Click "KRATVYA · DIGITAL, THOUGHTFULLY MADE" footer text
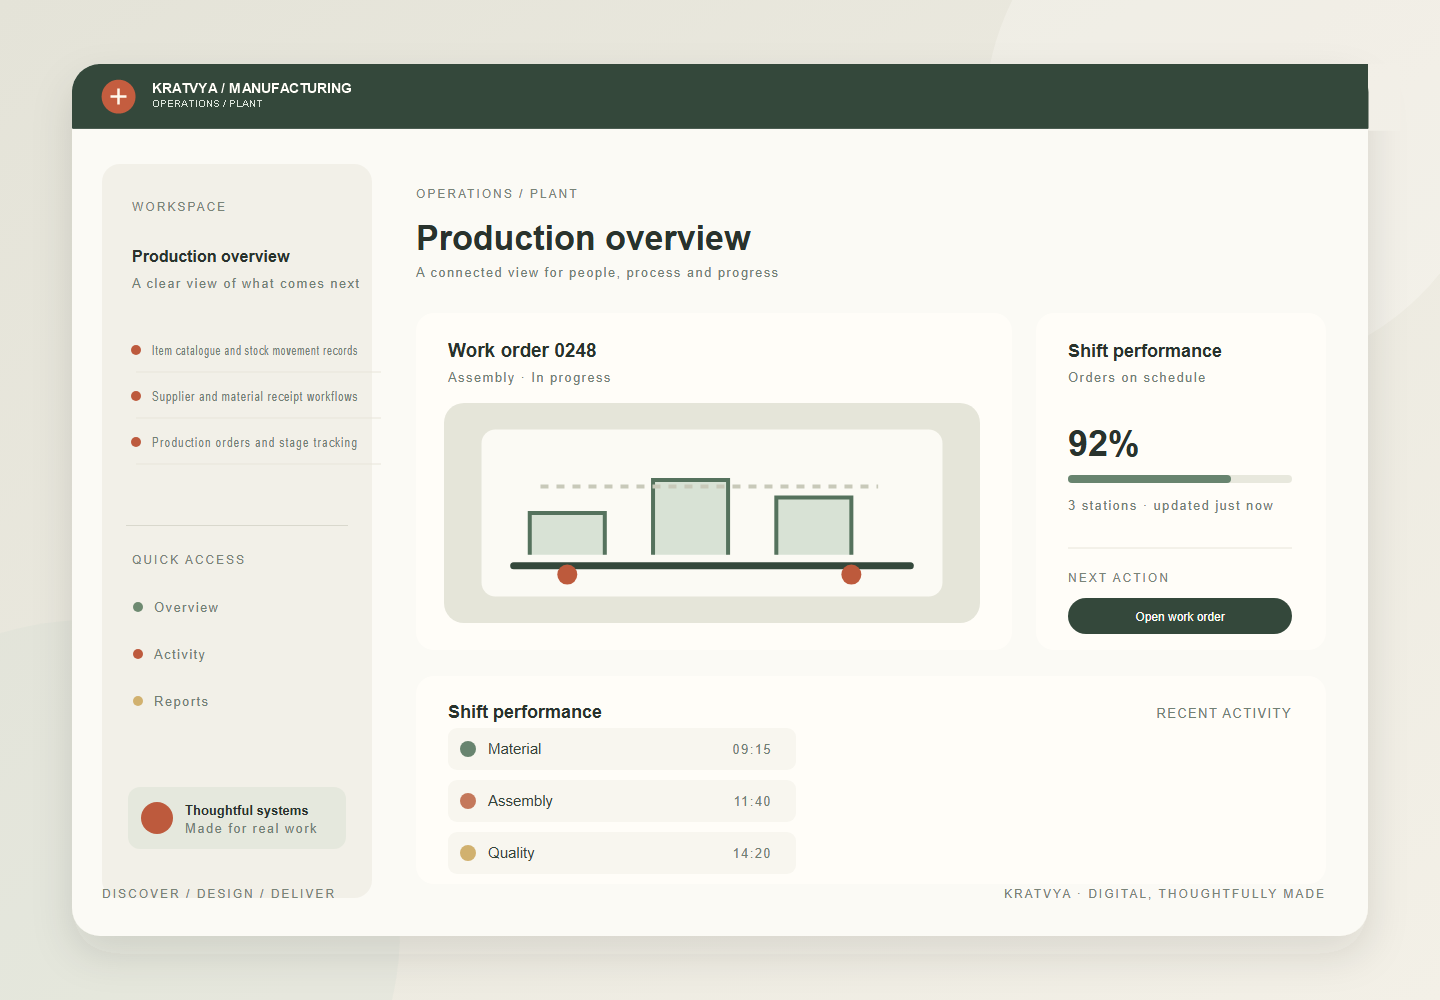This screenshot has height=1000, width=1440. click(1164, 893)
